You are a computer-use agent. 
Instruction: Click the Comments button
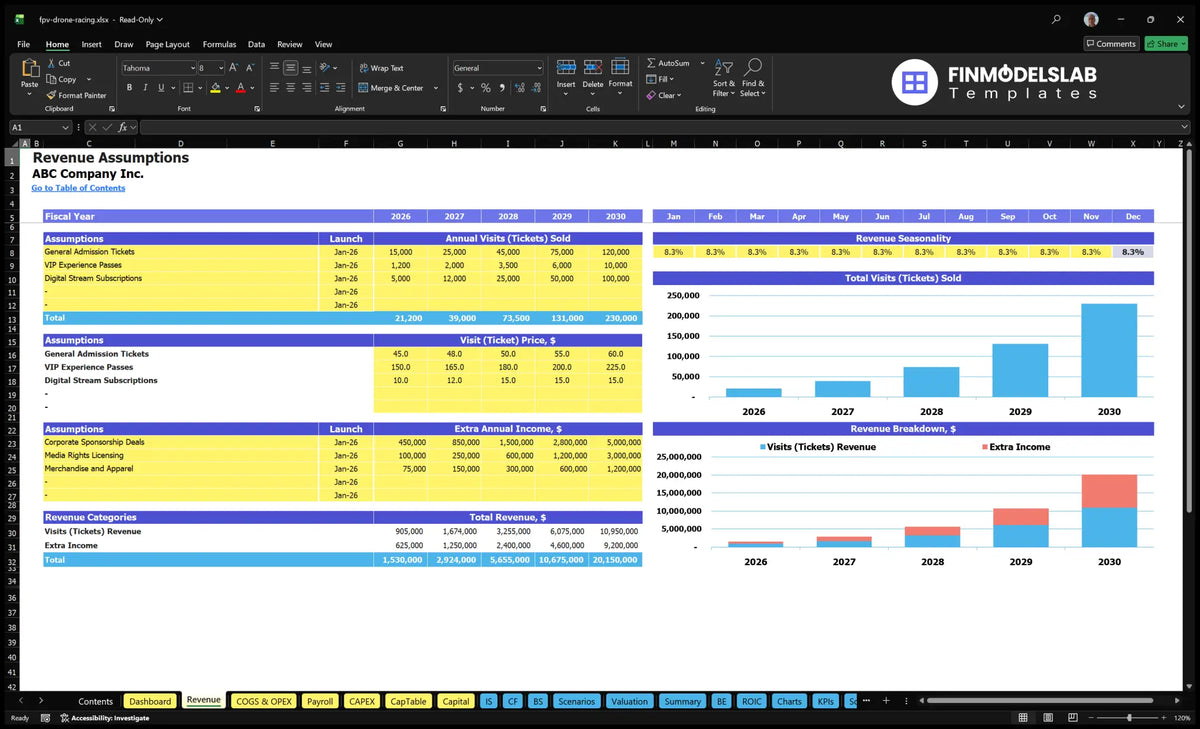click(1111, 44)
